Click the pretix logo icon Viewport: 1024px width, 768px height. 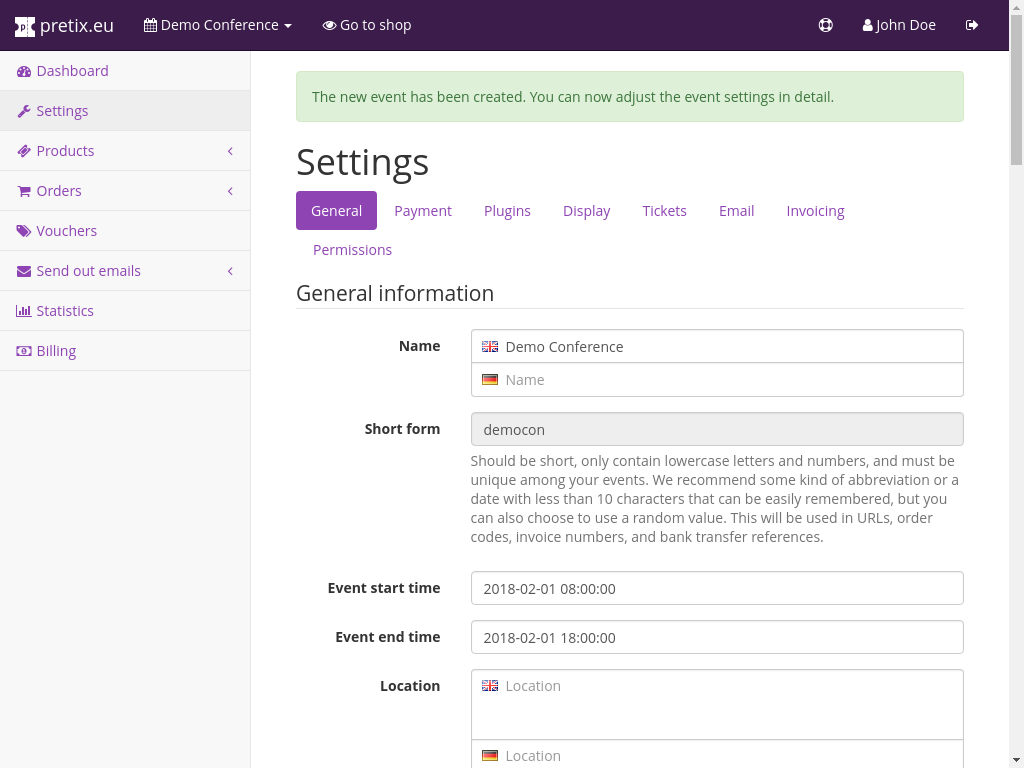pos(25,26)
